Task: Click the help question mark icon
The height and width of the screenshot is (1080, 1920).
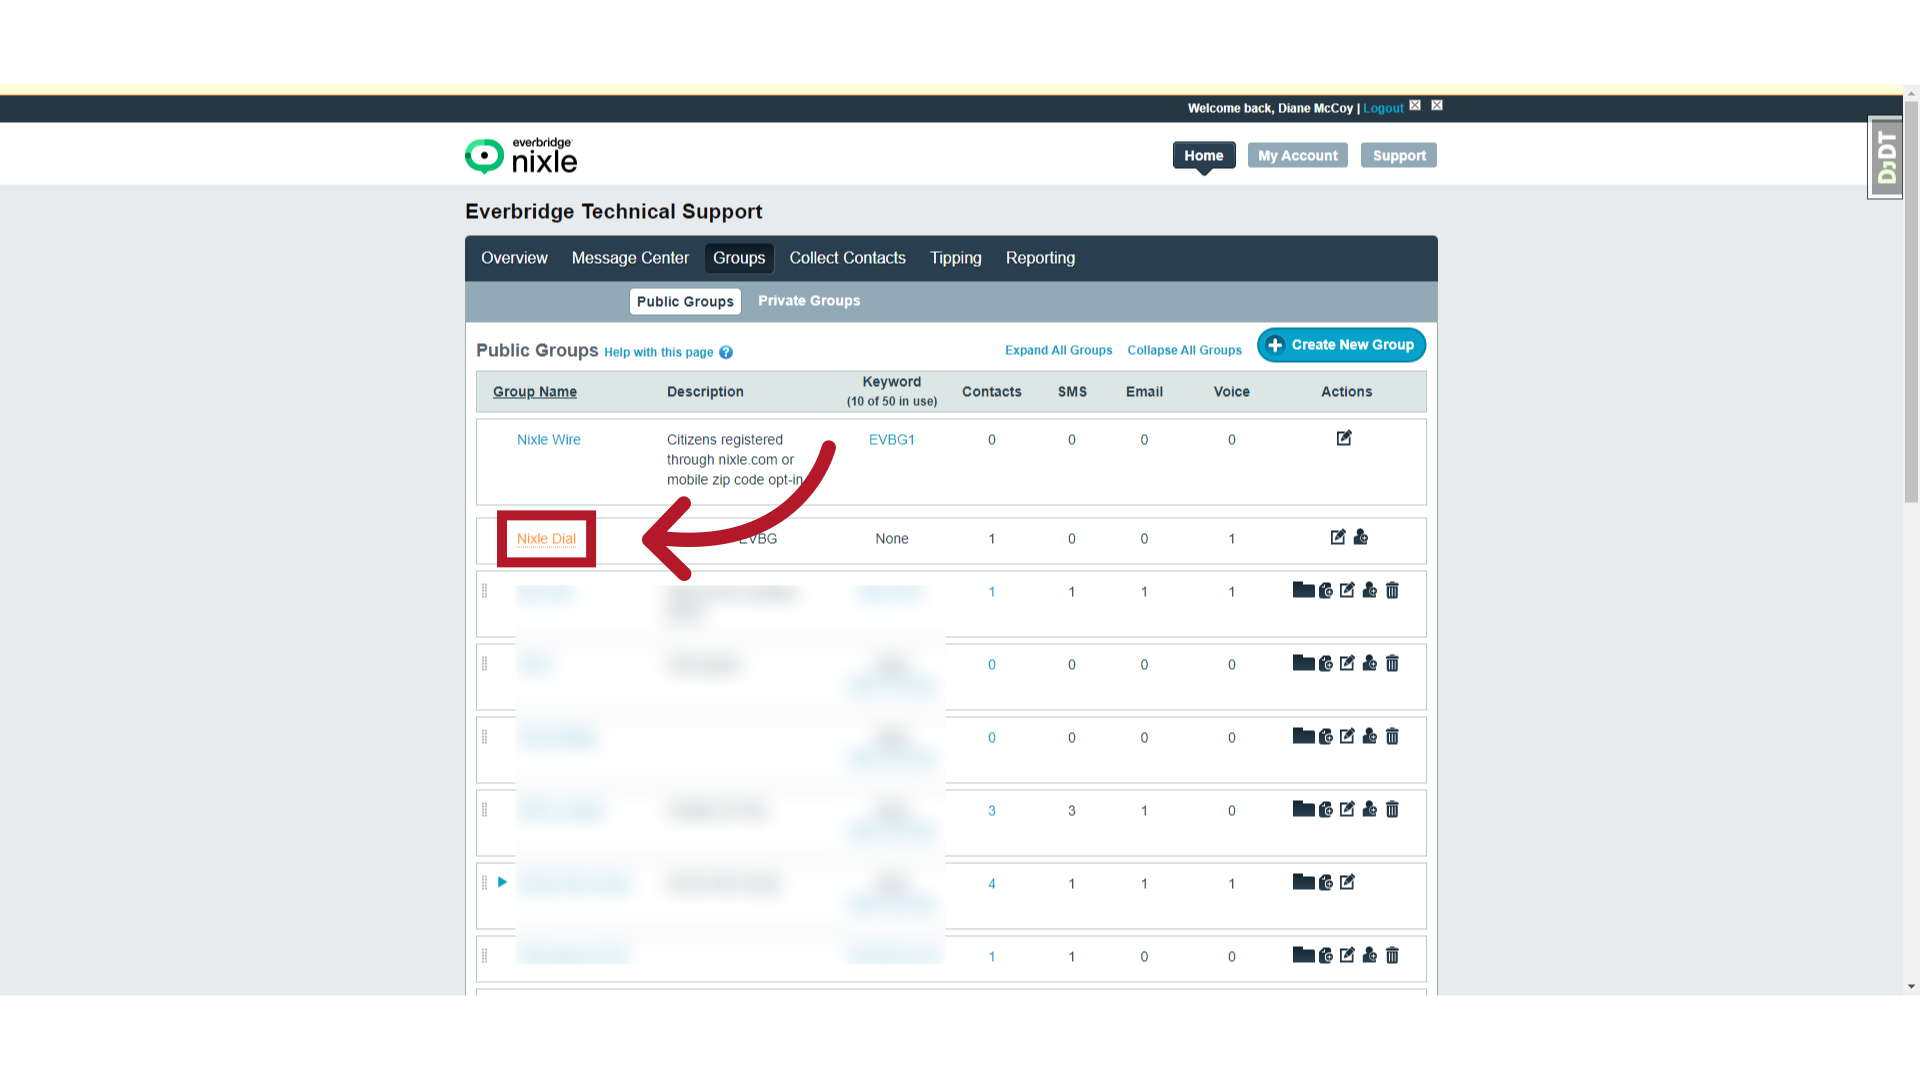Action: point(726,352)
